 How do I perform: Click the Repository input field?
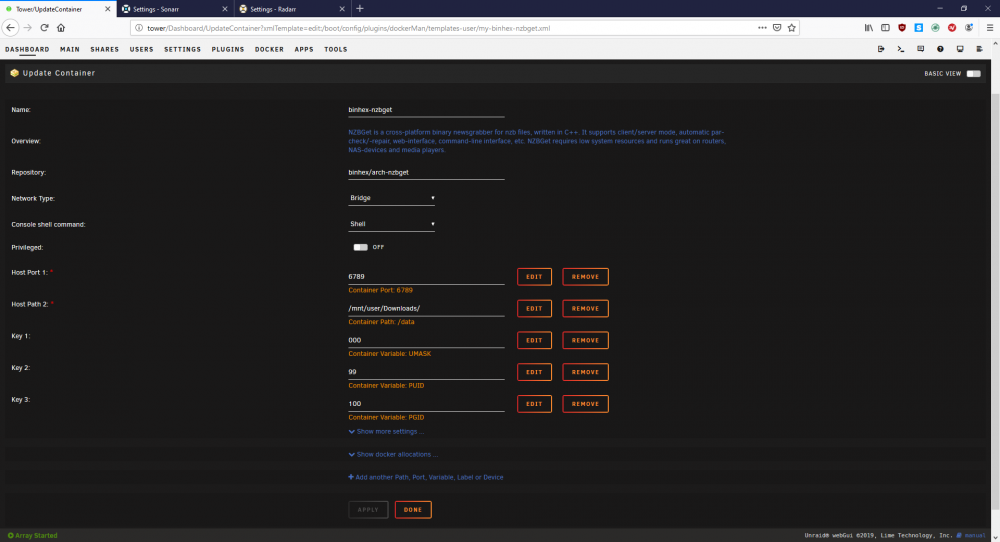426,173
